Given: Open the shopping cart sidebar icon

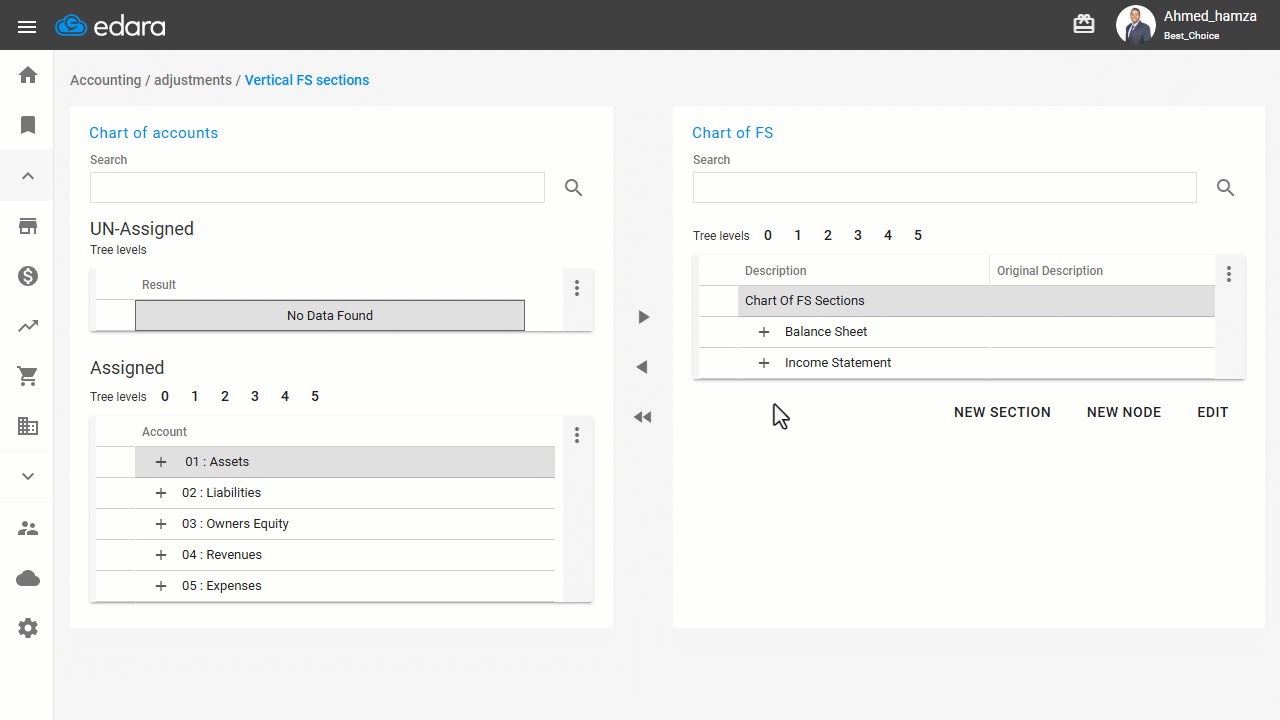Looking at the screenshot, I should pyautogui.click(x=28, y=376).
